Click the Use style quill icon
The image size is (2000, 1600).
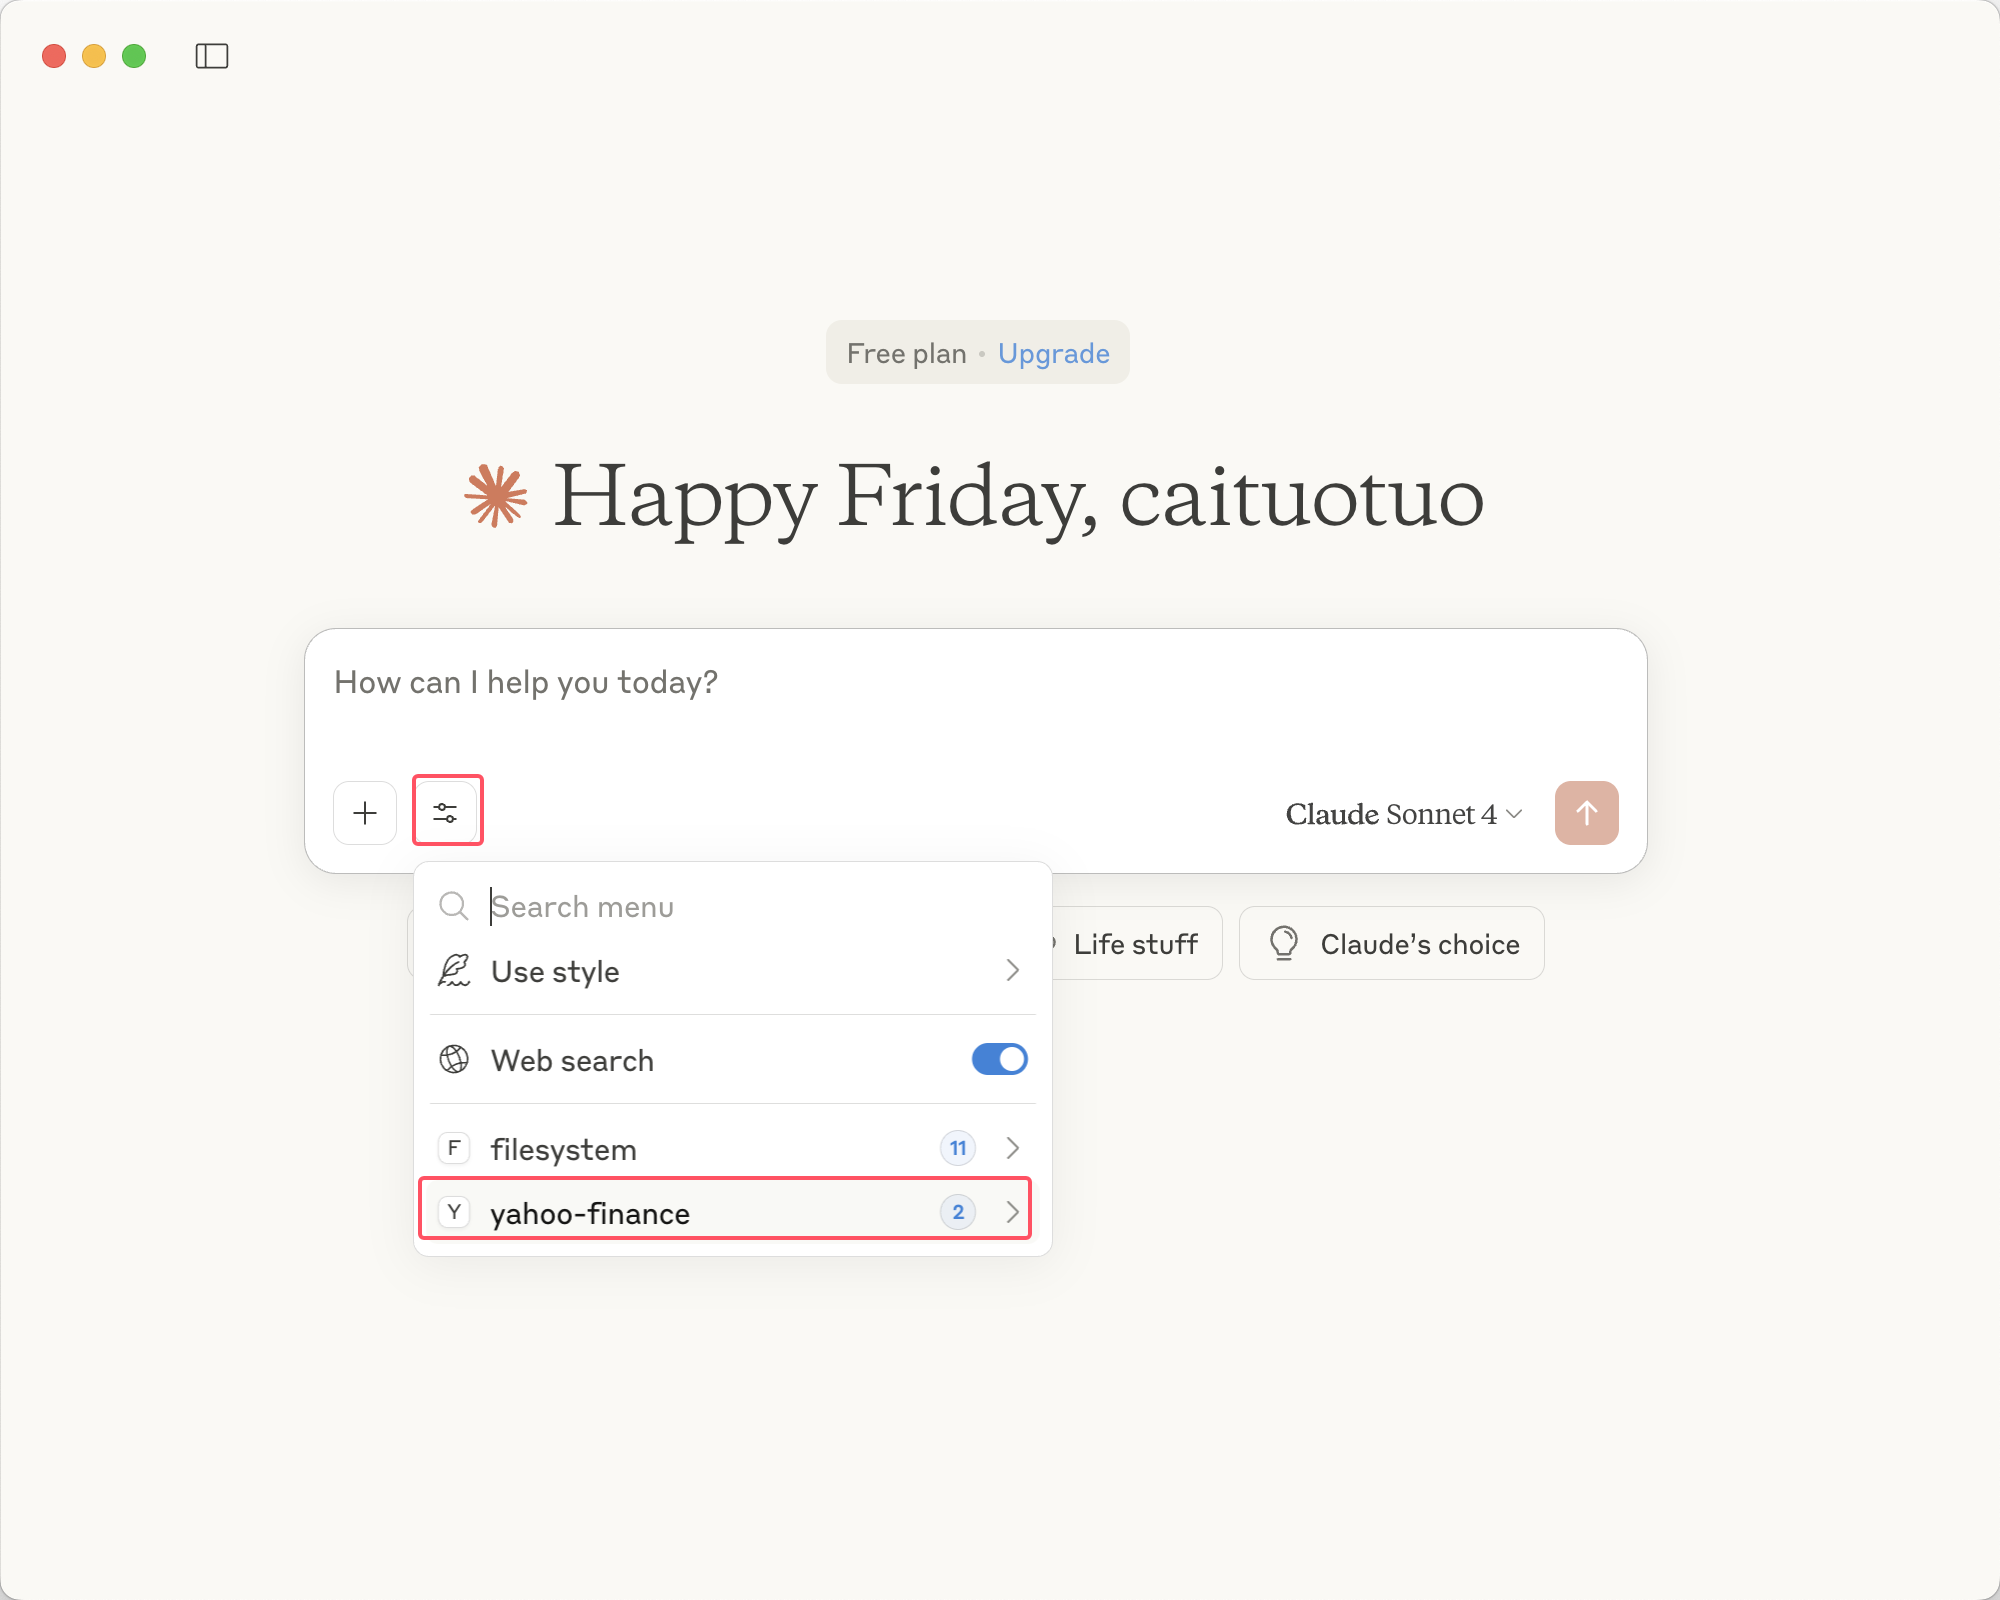click(454, 971)
